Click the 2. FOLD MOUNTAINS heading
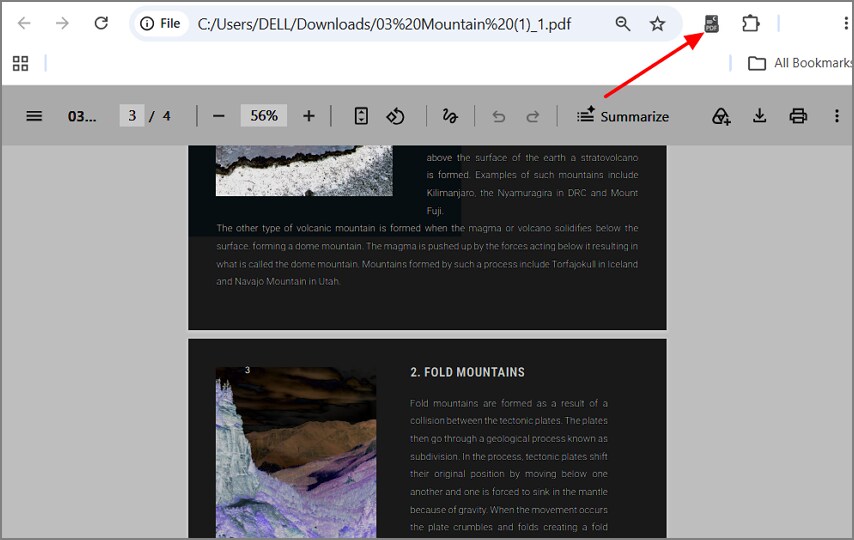Viewport: 854px width, 540px height. pos(467,372)
